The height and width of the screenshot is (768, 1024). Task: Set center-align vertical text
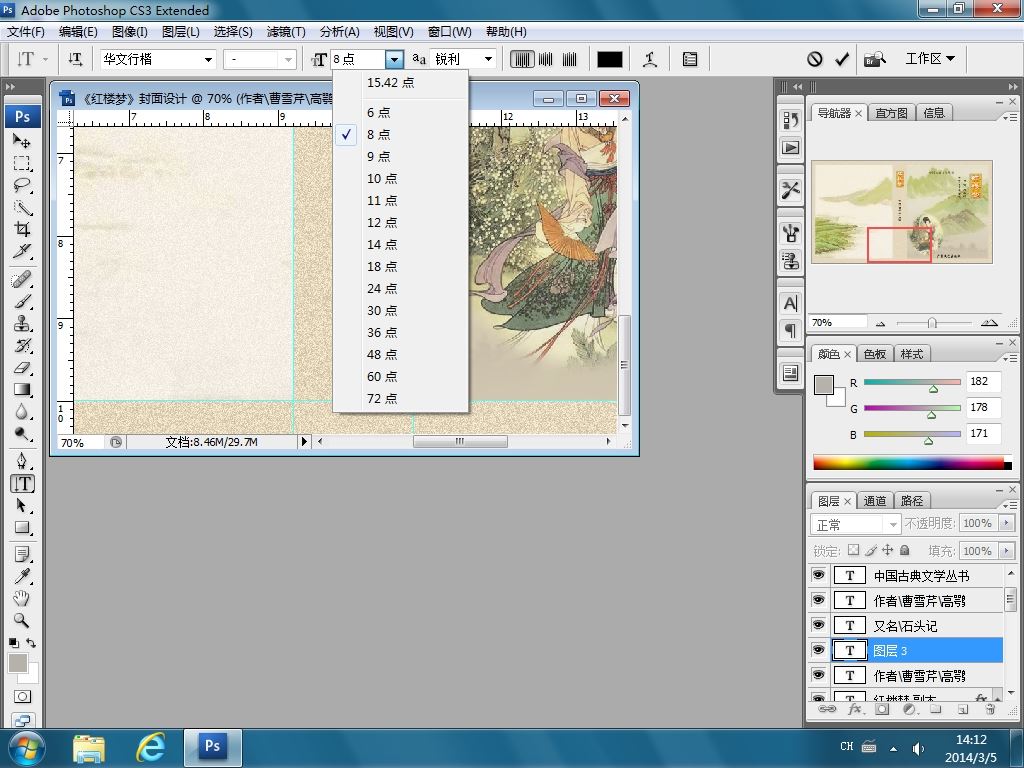[x=546, y=59]
